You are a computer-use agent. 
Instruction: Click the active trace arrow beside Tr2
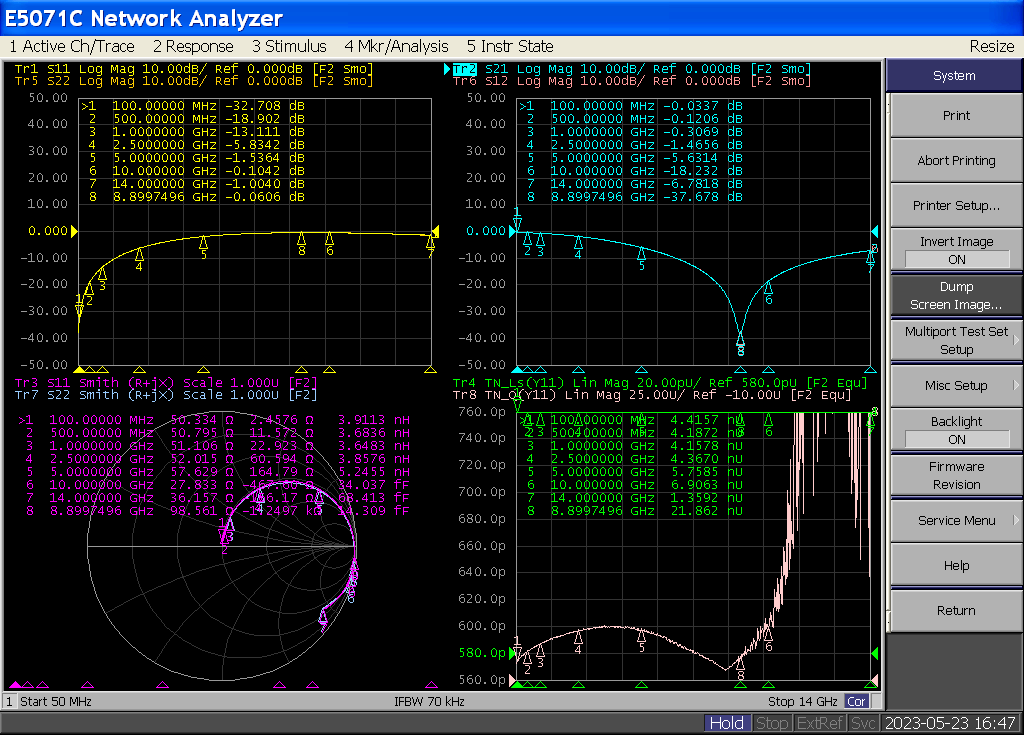click(446, 69)
